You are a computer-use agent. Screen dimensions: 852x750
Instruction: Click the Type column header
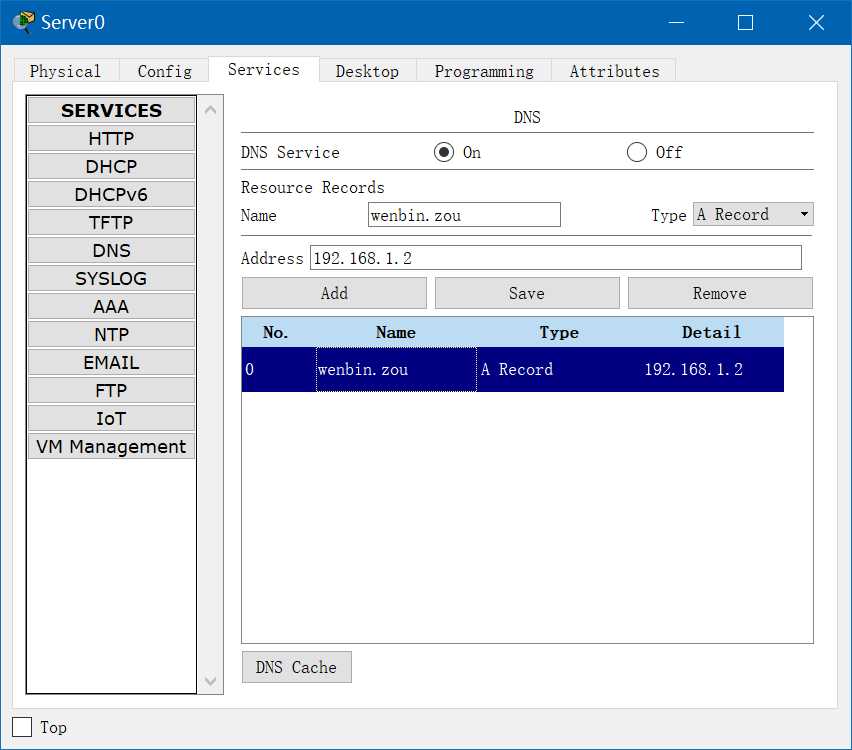tap(559, 332)
